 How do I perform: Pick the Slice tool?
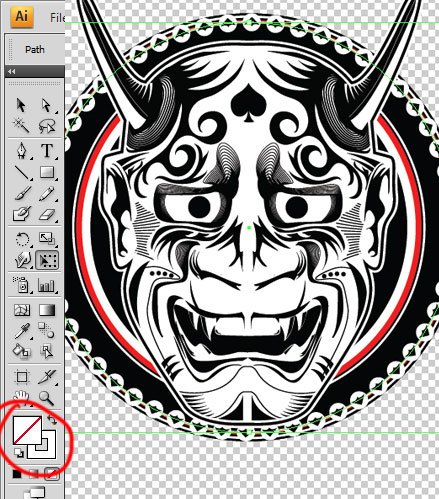(x=46, y=377)
